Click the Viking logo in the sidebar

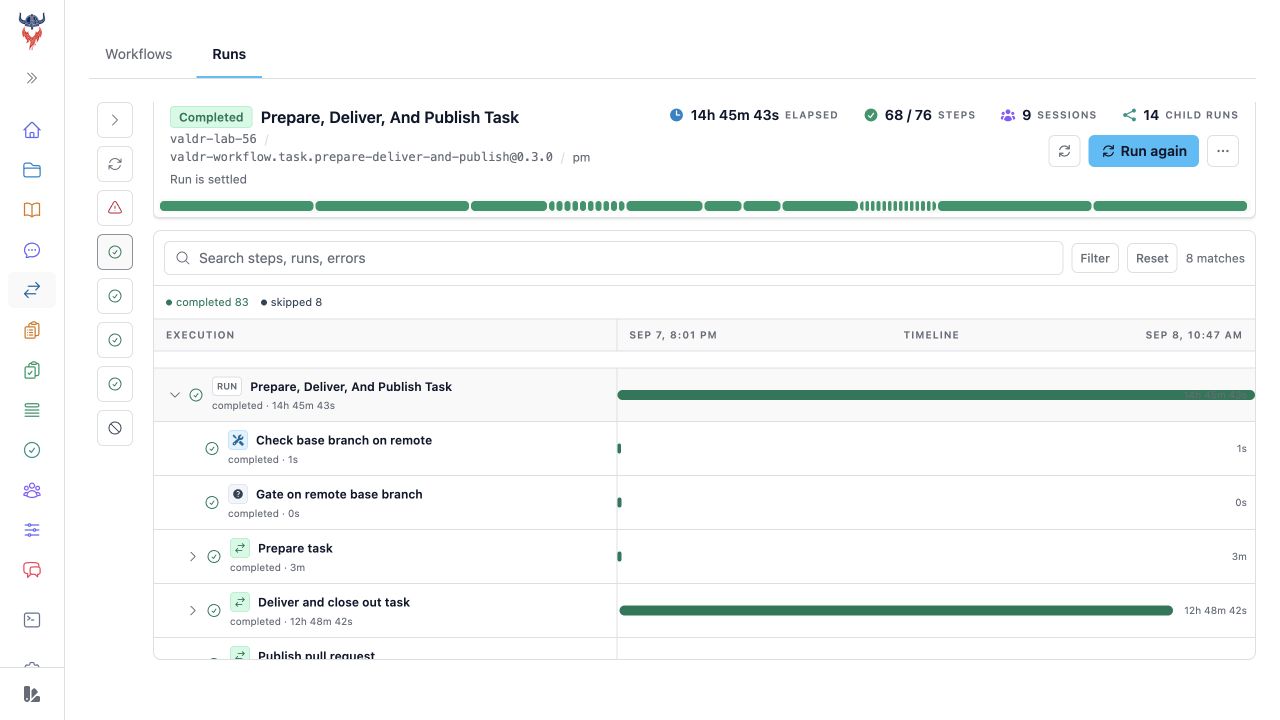[32, 31]
